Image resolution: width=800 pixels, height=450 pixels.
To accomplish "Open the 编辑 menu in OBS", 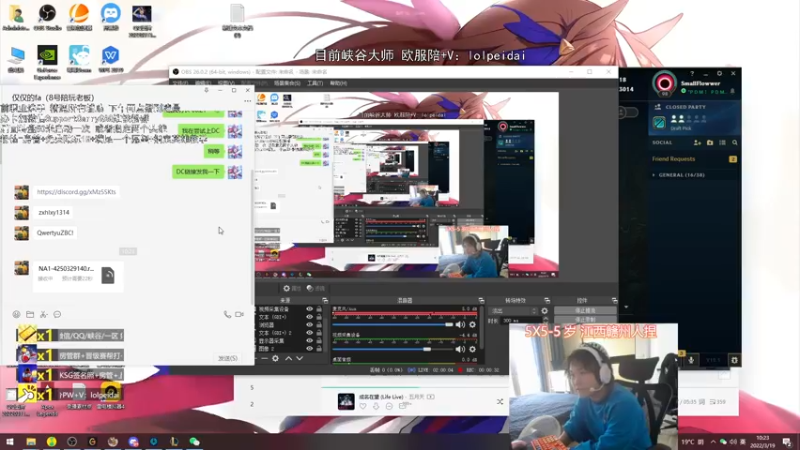I will pos(203,83).
